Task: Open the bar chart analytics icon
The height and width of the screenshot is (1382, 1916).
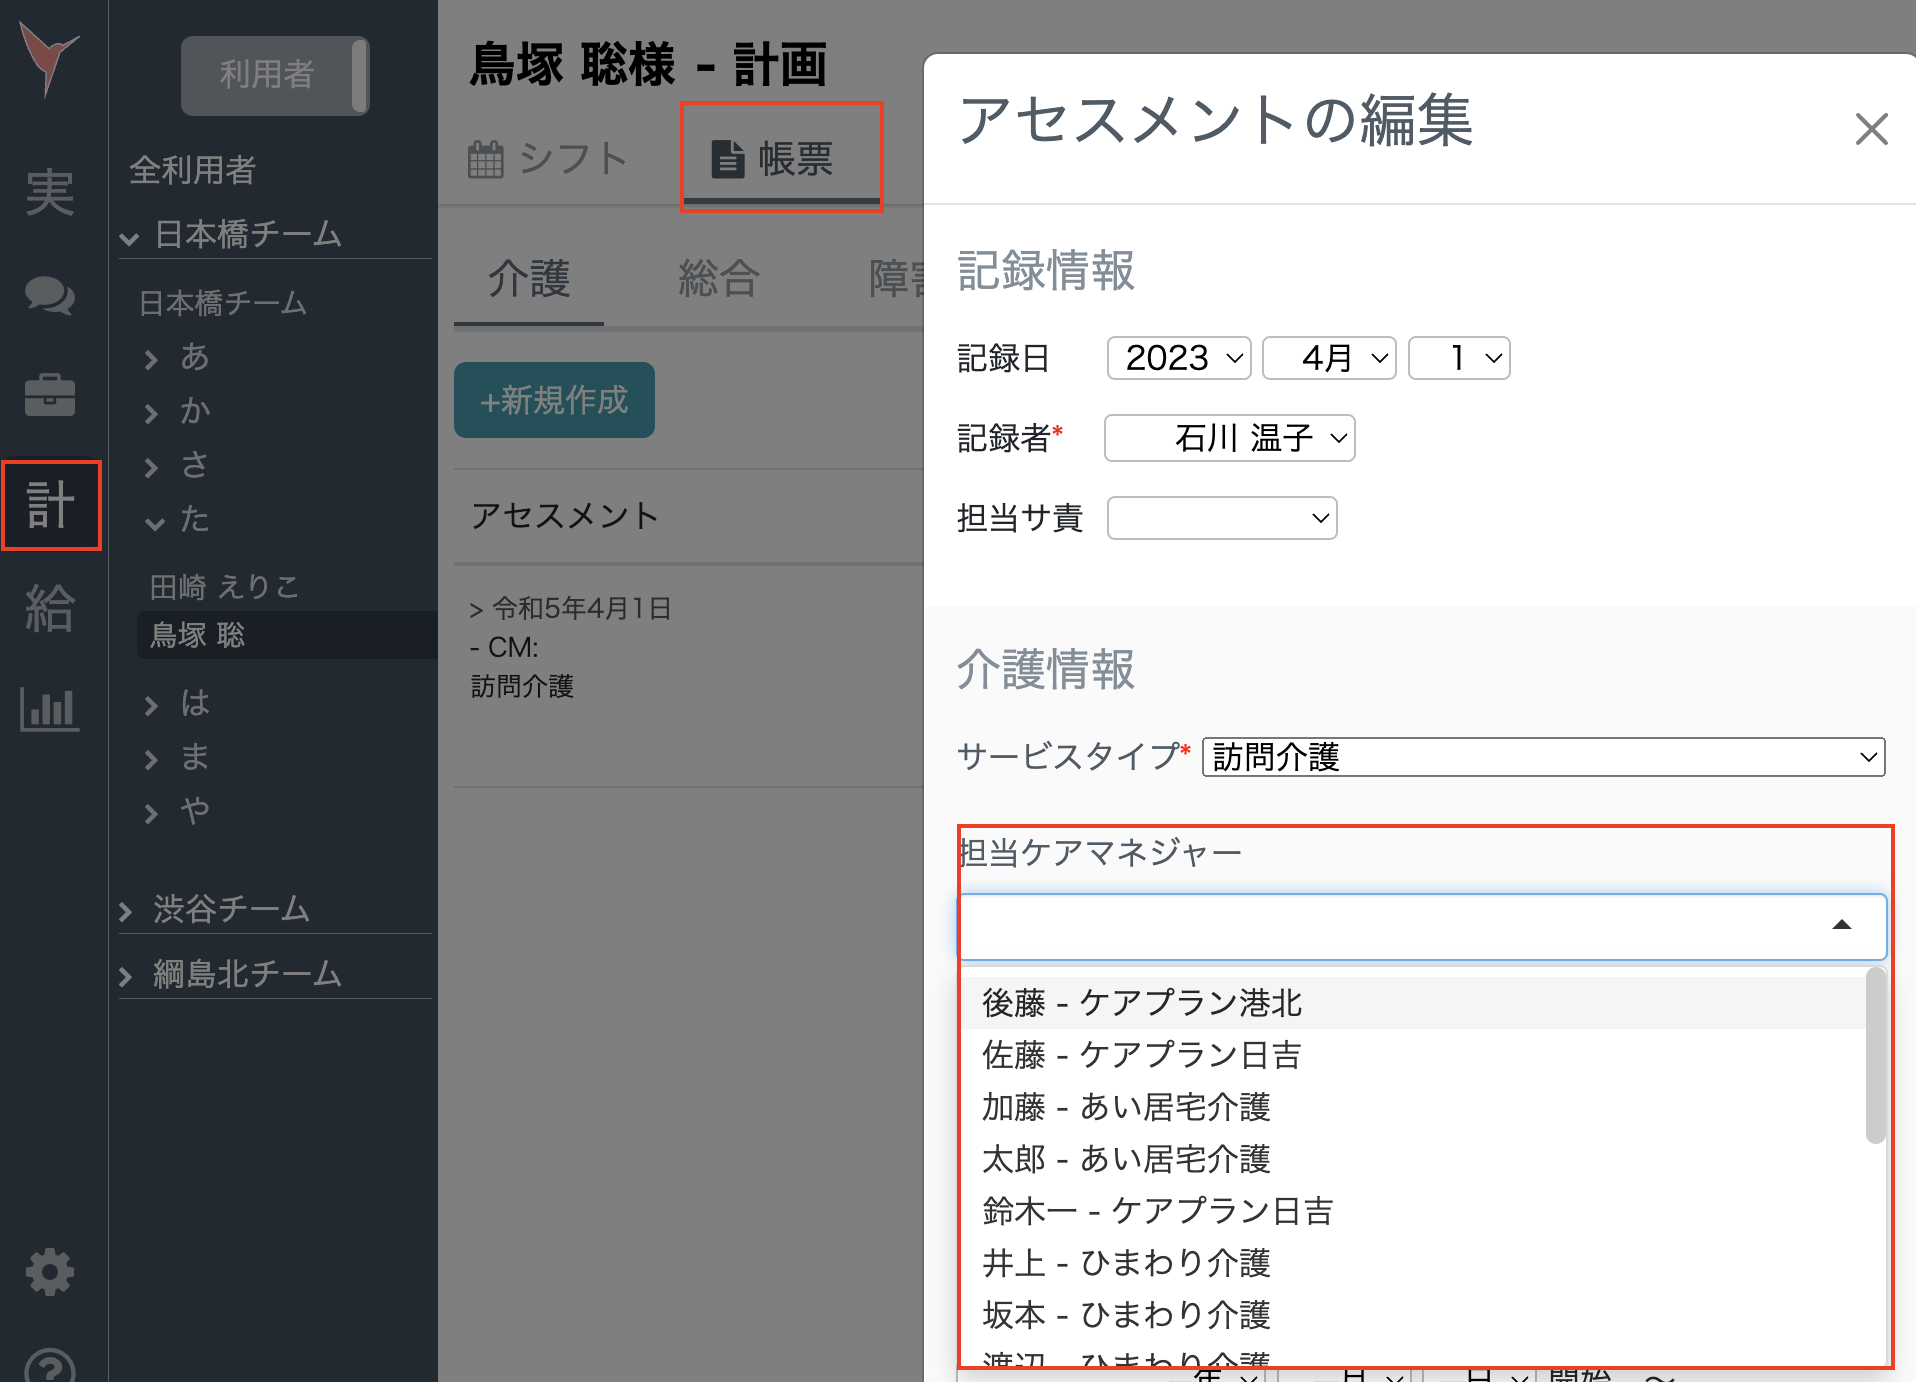Action: [x=51, y=710]
